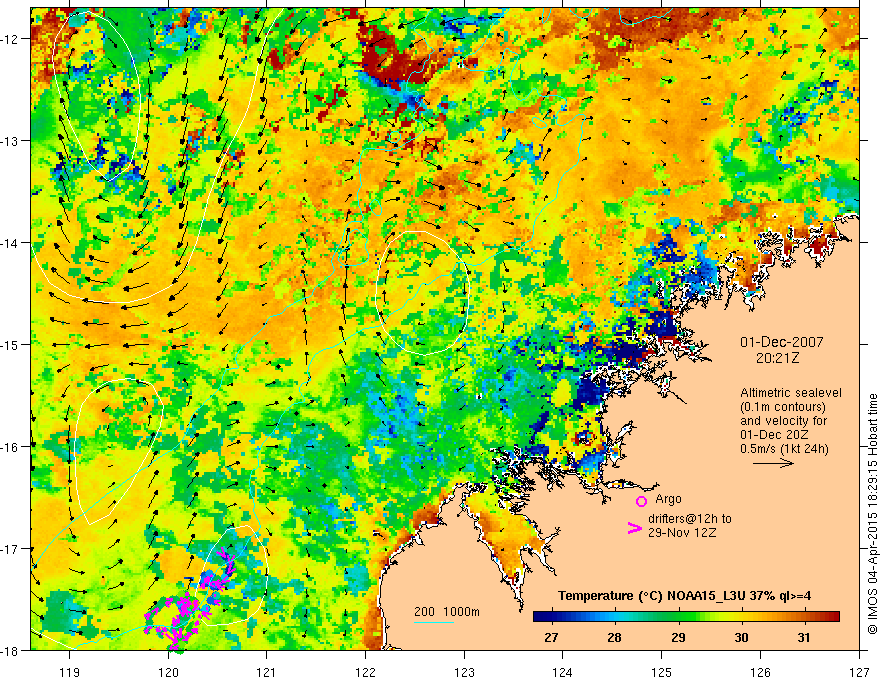The height and width of the screenshot is (680, 880).
Task: Click the 'Argo' legend label
Action: point(668,499)
